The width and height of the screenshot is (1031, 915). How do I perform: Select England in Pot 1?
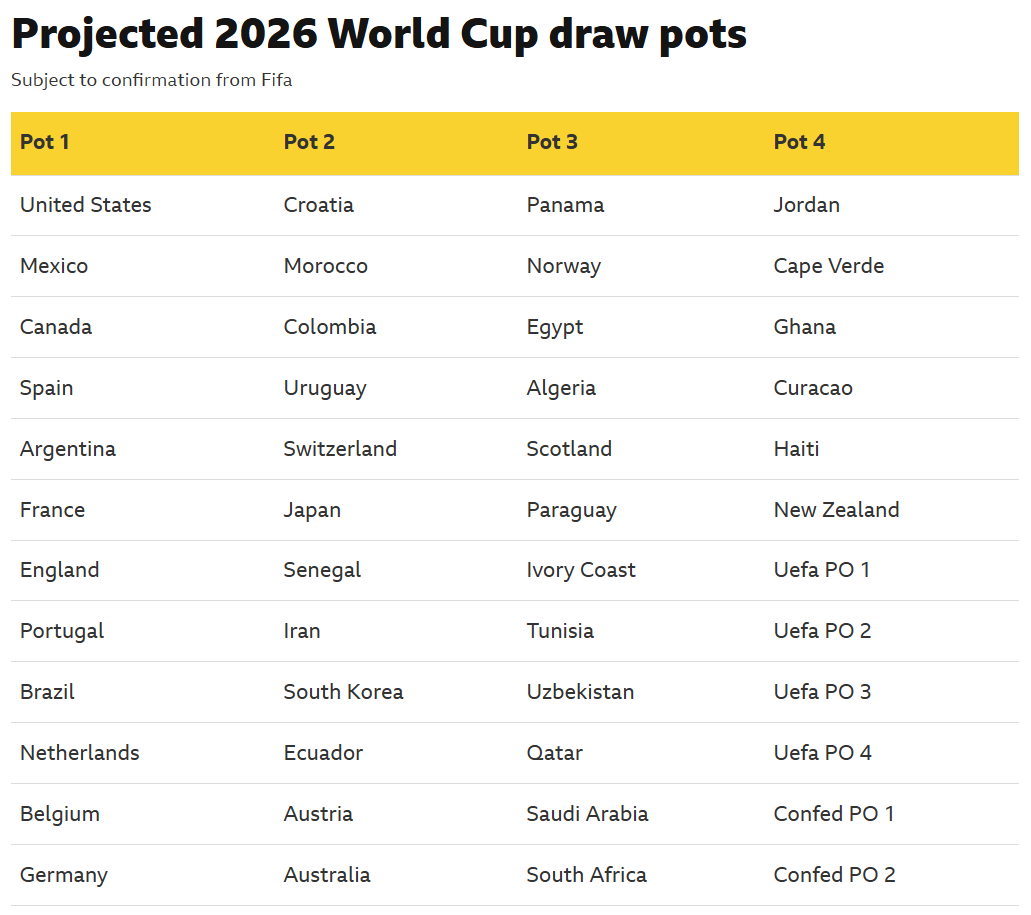[x=60, y=570]
